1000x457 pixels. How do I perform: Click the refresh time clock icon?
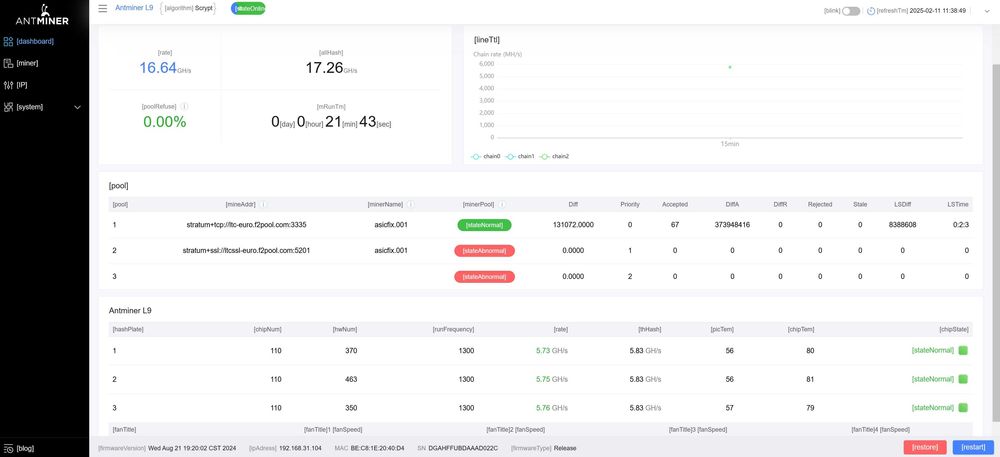click(871, 11)
